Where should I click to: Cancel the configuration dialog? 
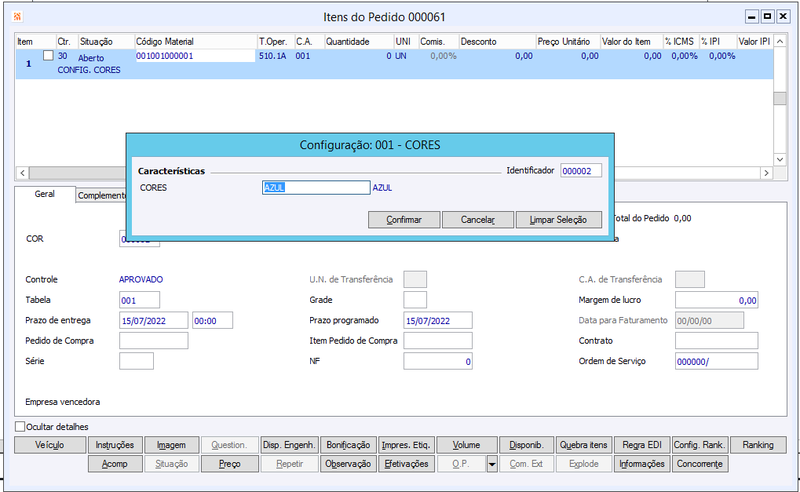pos(478,220)
